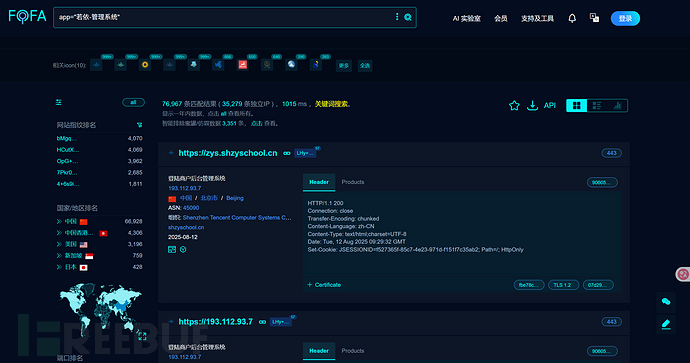The height and width of the screenshot is (363, 690).
Task: Open the API link
Action: click(550, 106)
